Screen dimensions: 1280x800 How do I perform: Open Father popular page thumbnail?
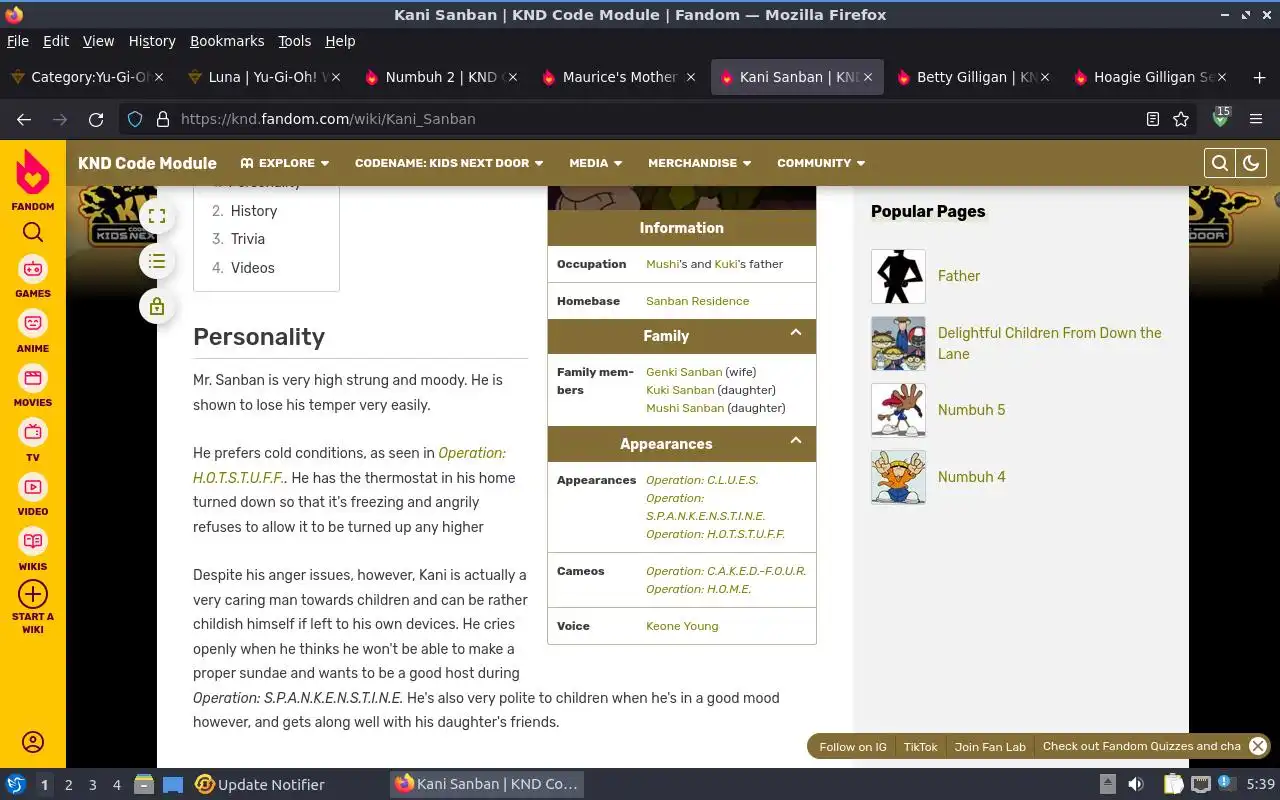[898, 276]
